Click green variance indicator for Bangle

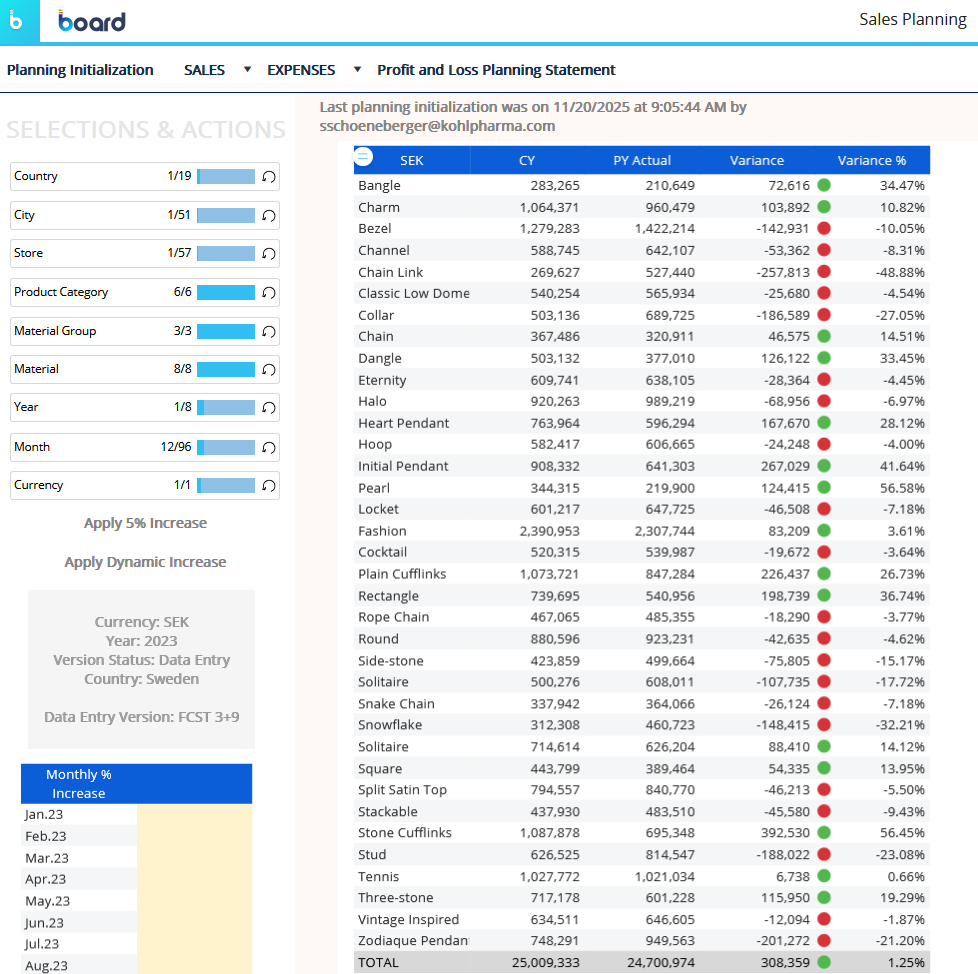pyautogui.click(x=824, y=185)
